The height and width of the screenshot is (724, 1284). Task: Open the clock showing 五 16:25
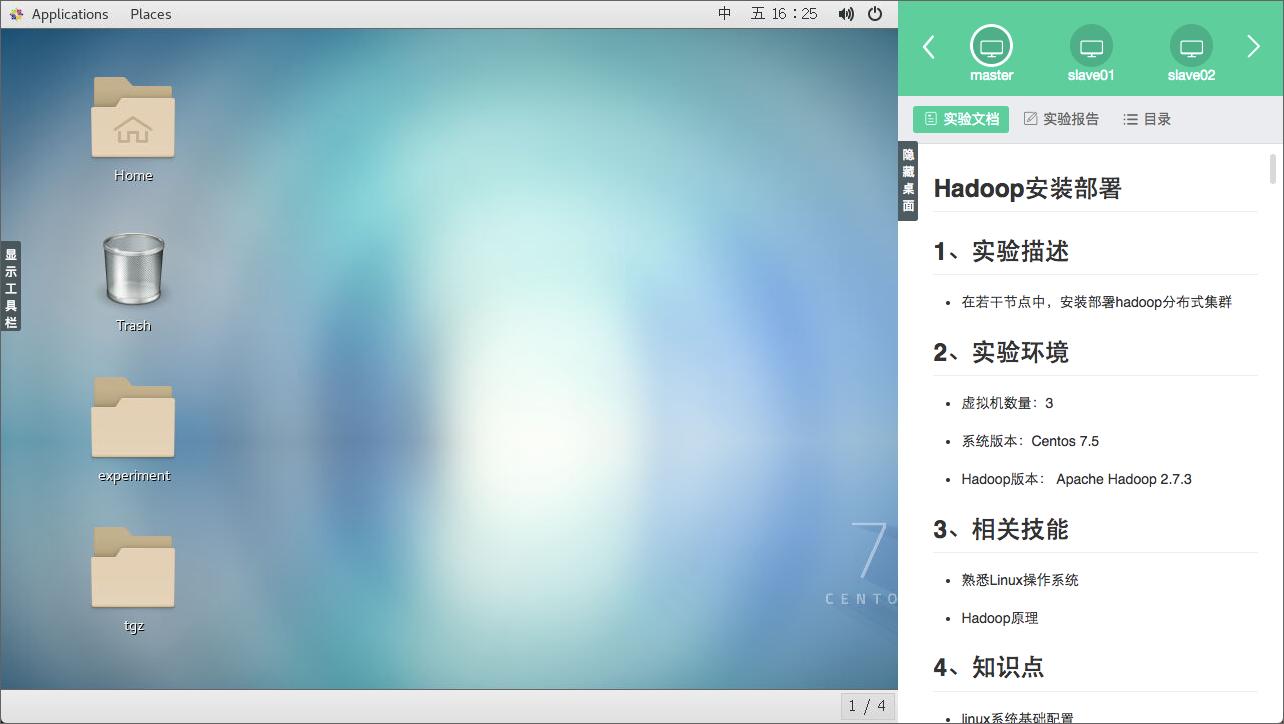point(784,14)
